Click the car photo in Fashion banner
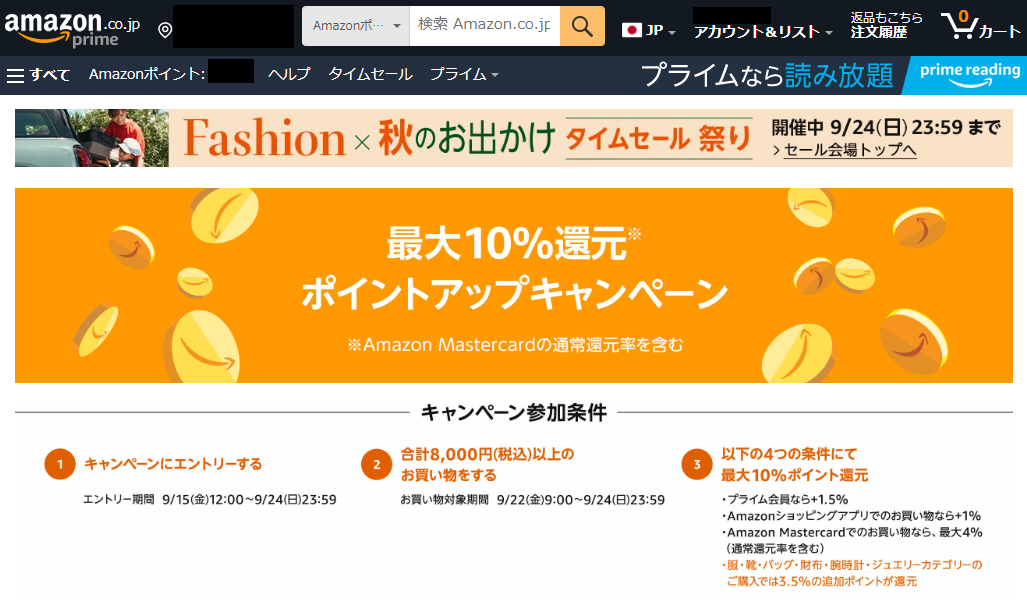 pos(92,138)
